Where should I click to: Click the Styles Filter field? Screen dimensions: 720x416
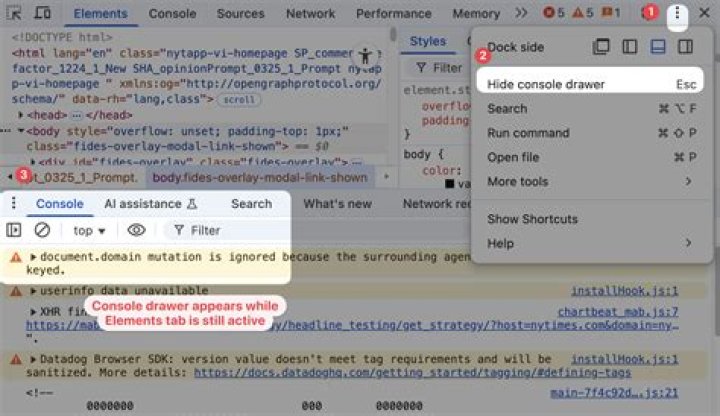[441, 68]
